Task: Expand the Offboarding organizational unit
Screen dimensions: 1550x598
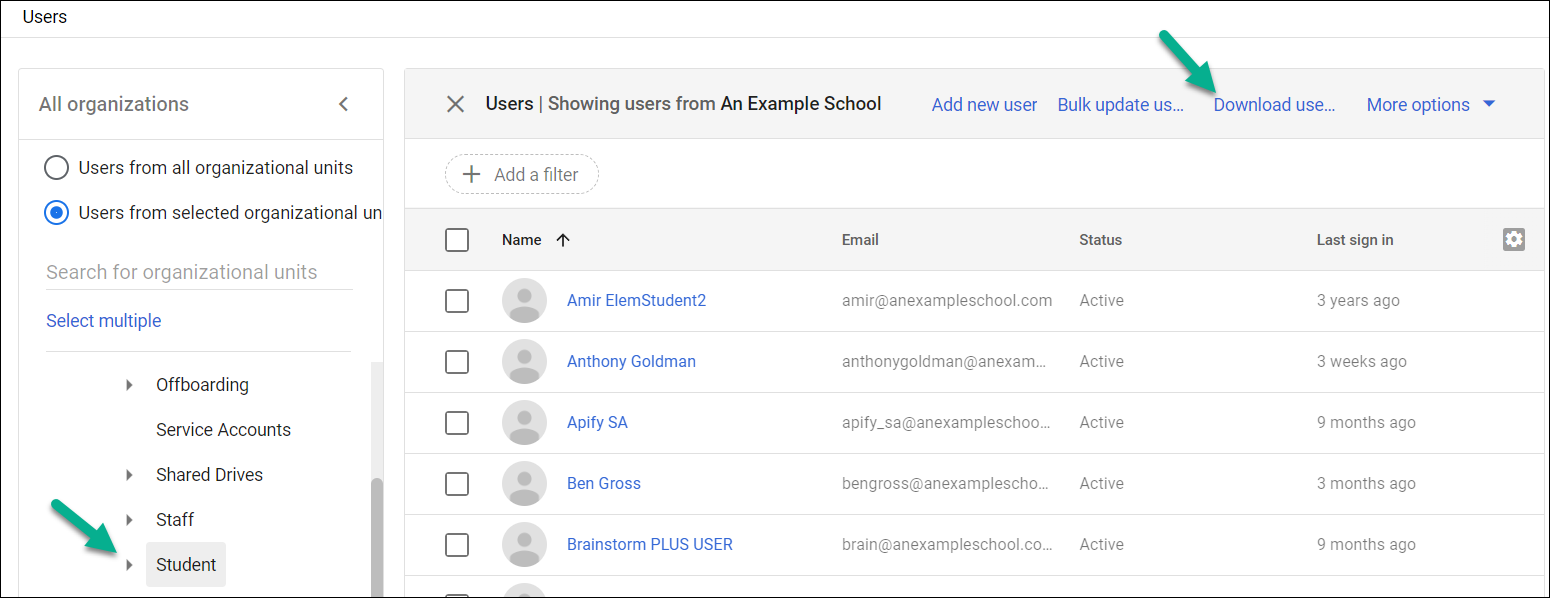Action: coord(129,385)
